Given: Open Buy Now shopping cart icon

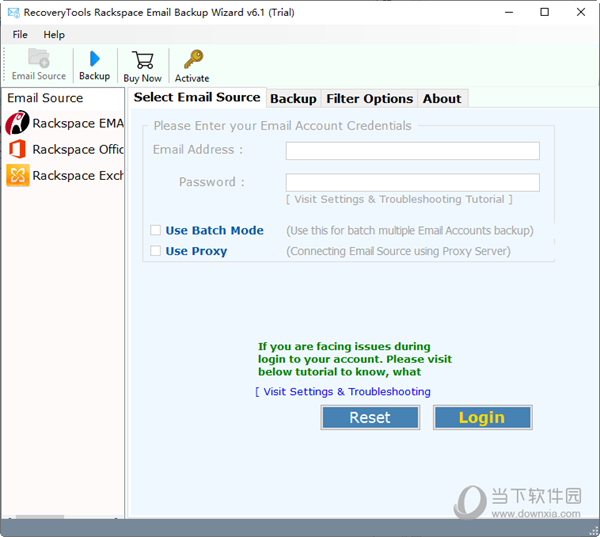Looking at the screenshot, I should click(x=143, y=60).
